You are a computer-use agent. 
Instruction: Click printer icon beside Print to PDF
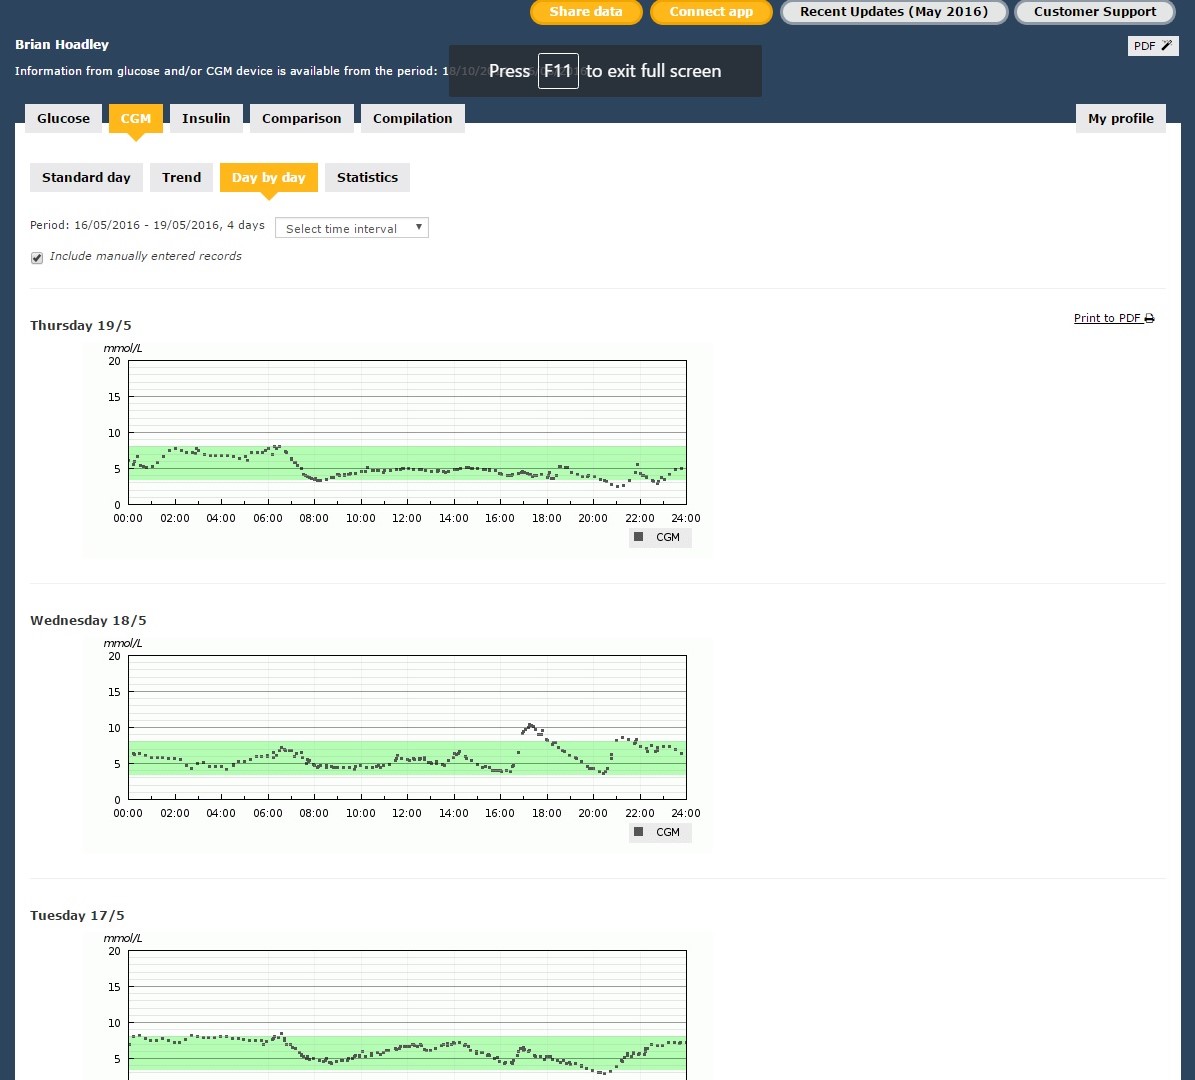click(x=1150, y=319)
